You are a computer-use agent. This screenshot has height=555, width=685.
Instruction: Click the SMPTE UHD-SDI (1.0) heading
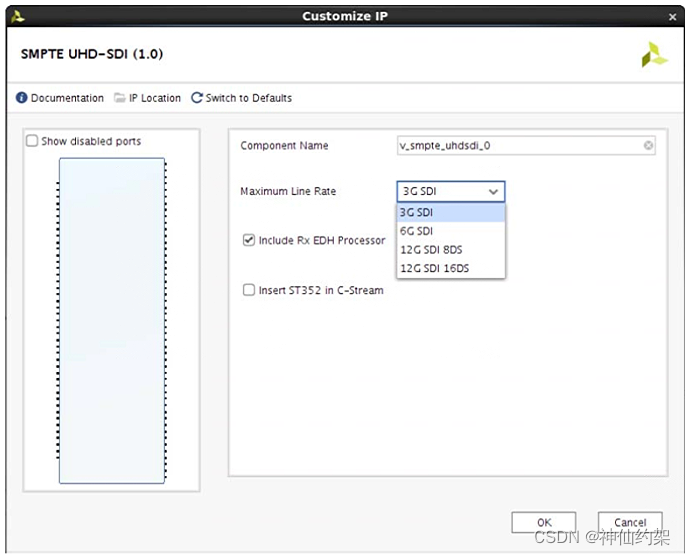click(x=92, y=54)
